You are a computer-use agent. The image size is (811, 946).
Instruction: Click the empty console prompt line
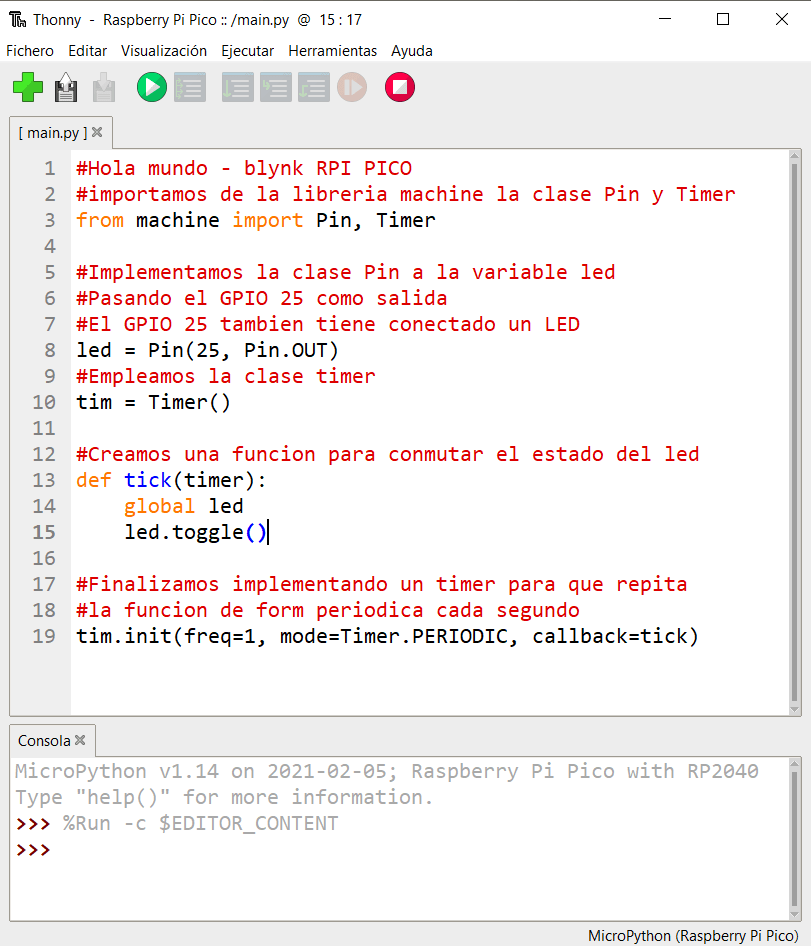400,850
